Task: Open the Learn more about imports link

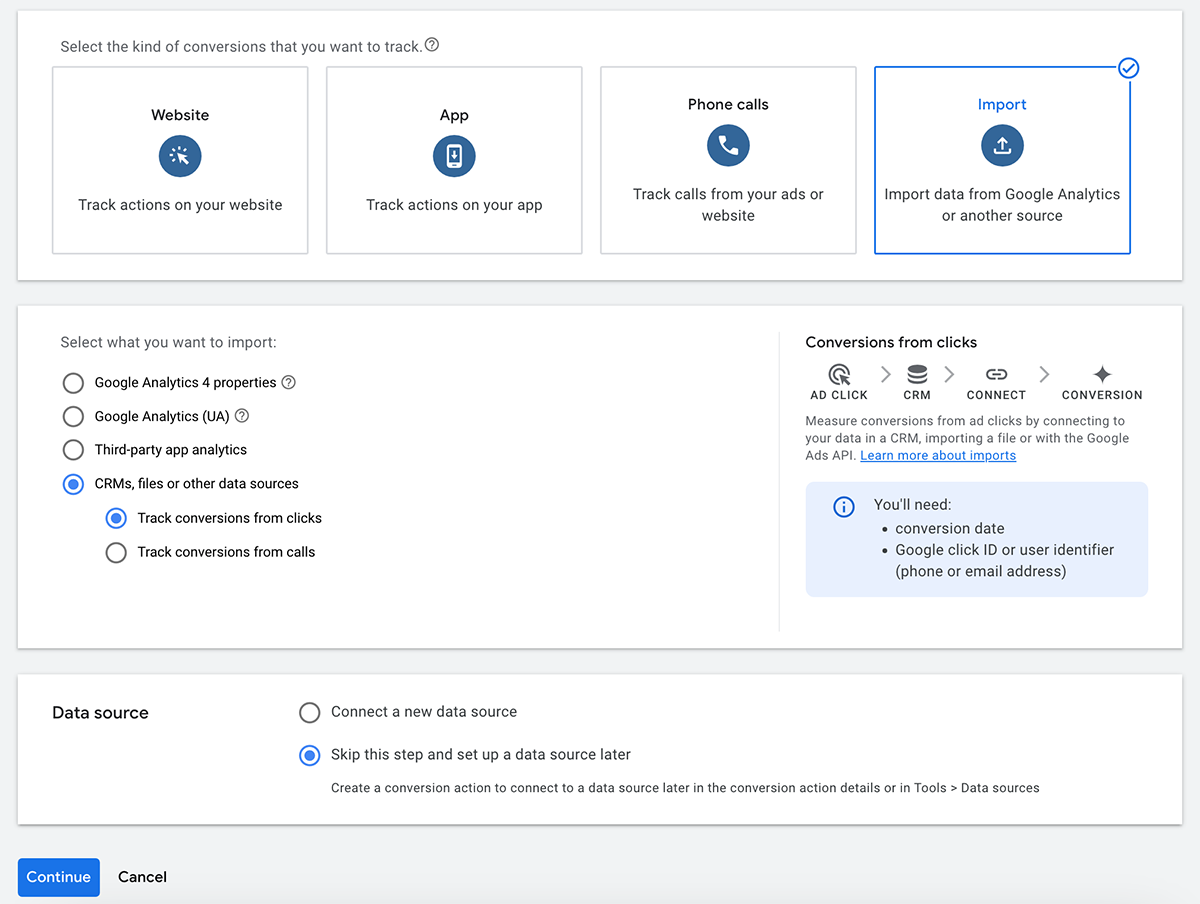Action: [x=938, y=456]
